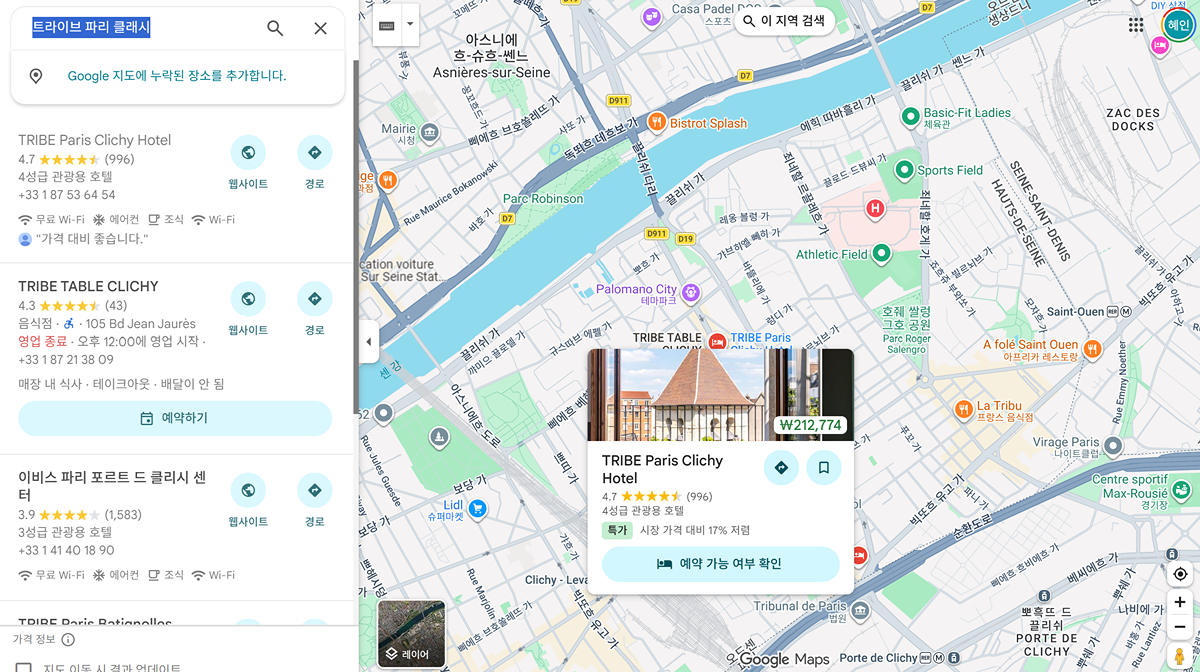Viewport: 1200px width, 672px height.
Task: Click the Virage Paris map label
Action: point(1066,442)
